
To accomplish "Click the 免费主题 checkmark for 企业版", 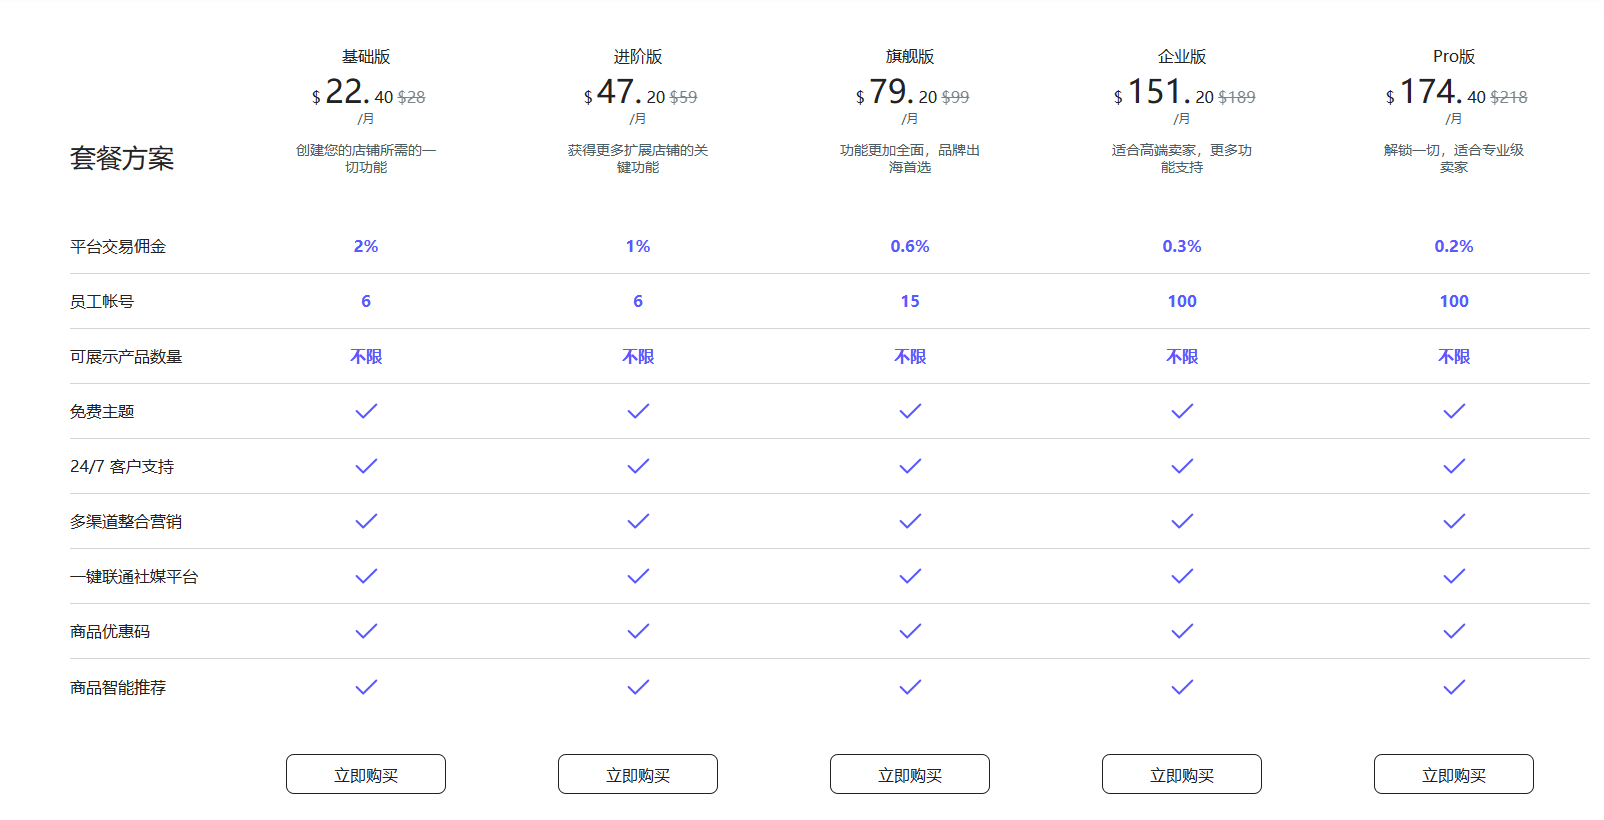I will tap(1182, 411).
